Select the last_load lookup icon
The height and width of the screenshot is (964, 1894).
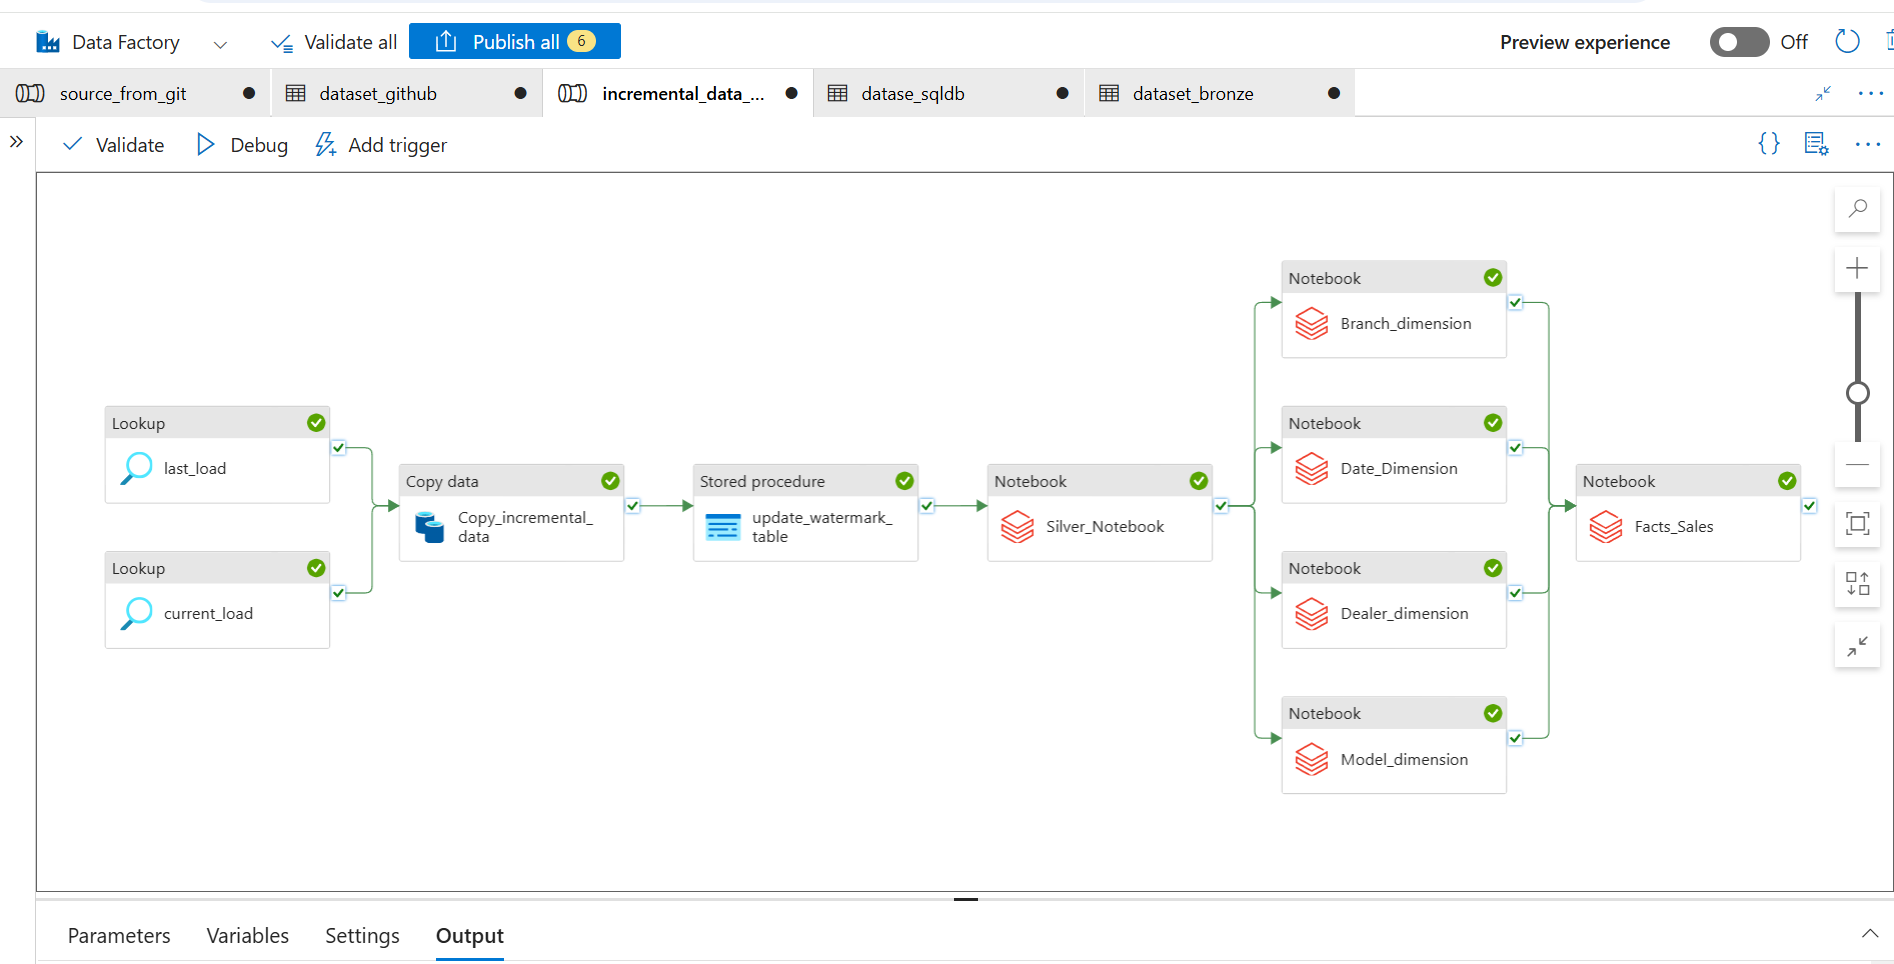pos(137,468)
